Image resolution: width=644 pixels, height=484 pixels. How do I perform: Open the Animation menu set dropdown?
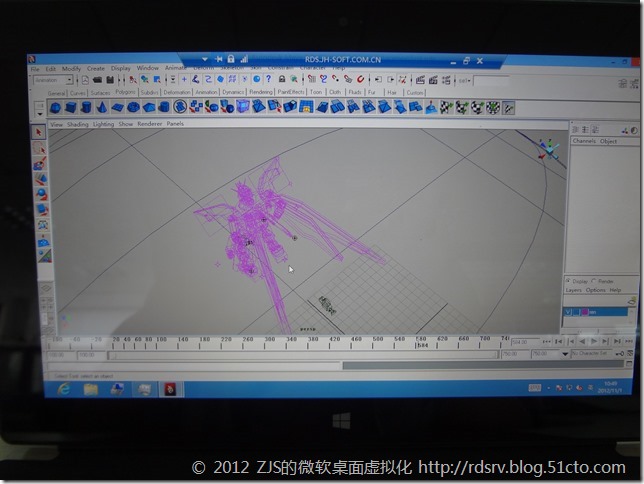click(70, 80)
